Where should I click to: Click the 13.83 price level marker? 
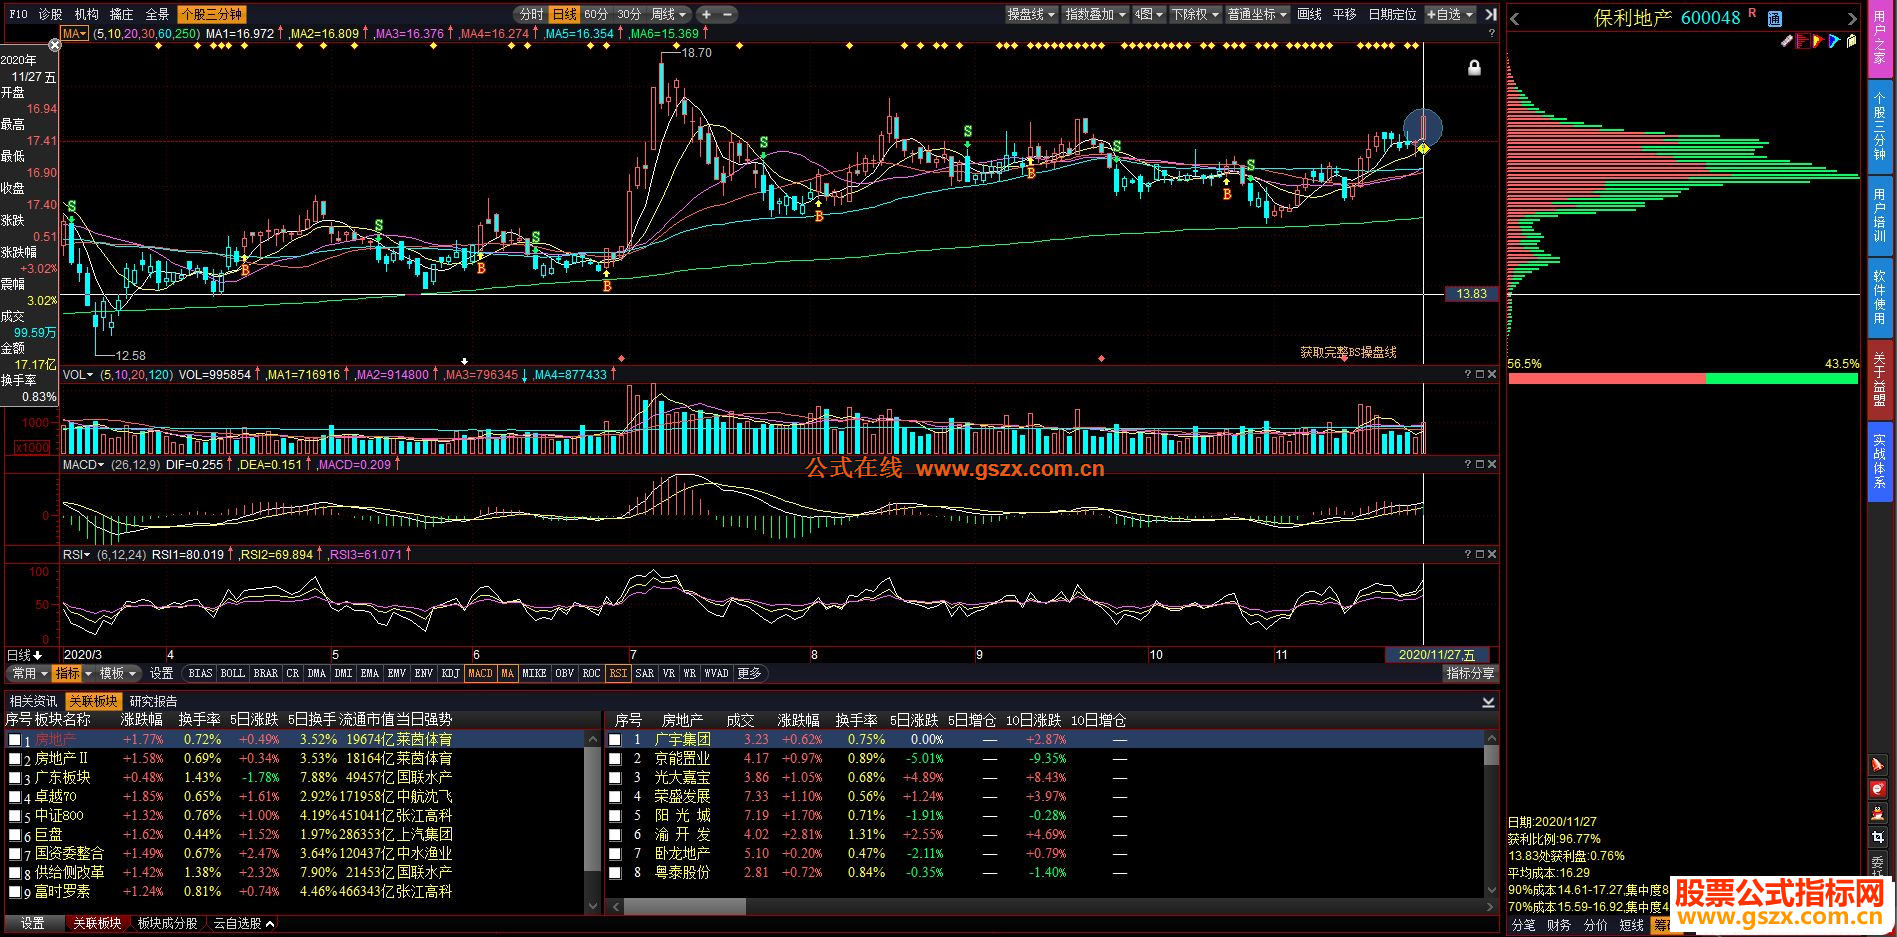click(x=1472, y=294)
